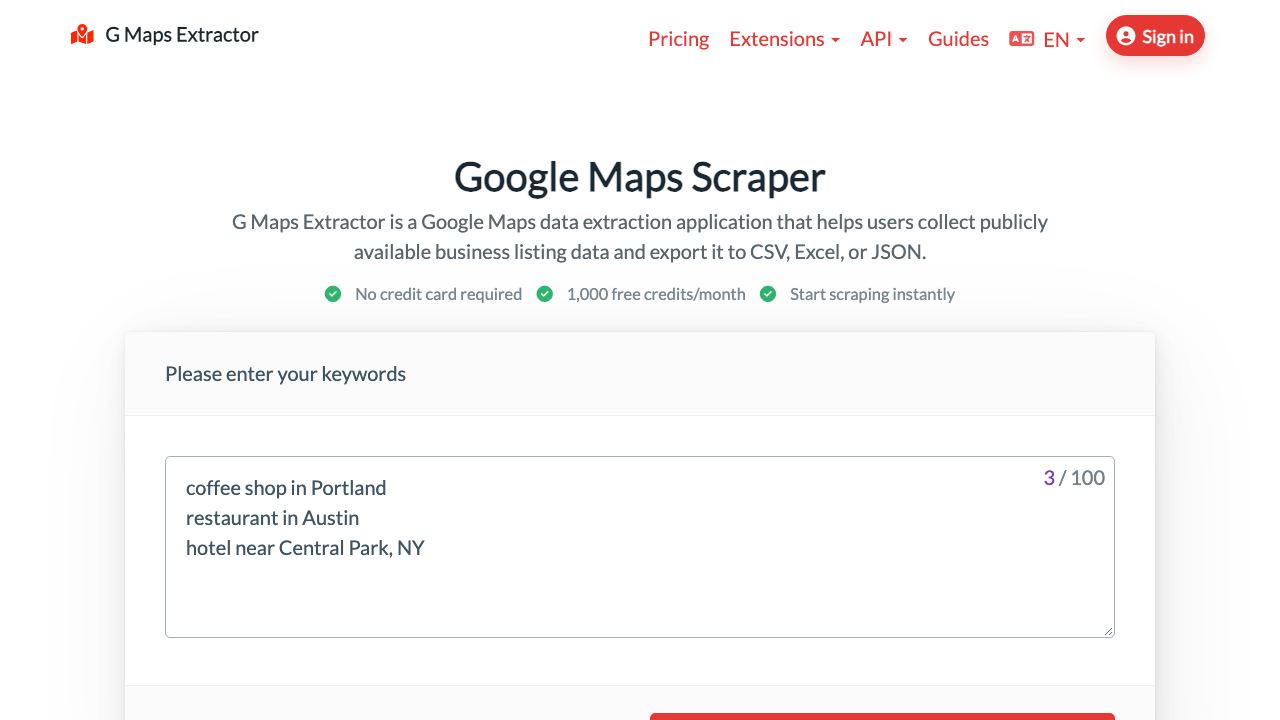Click the 'coffee shop in Portland' line
Screen dimensions: 1280x720
(x=286, y=488)
